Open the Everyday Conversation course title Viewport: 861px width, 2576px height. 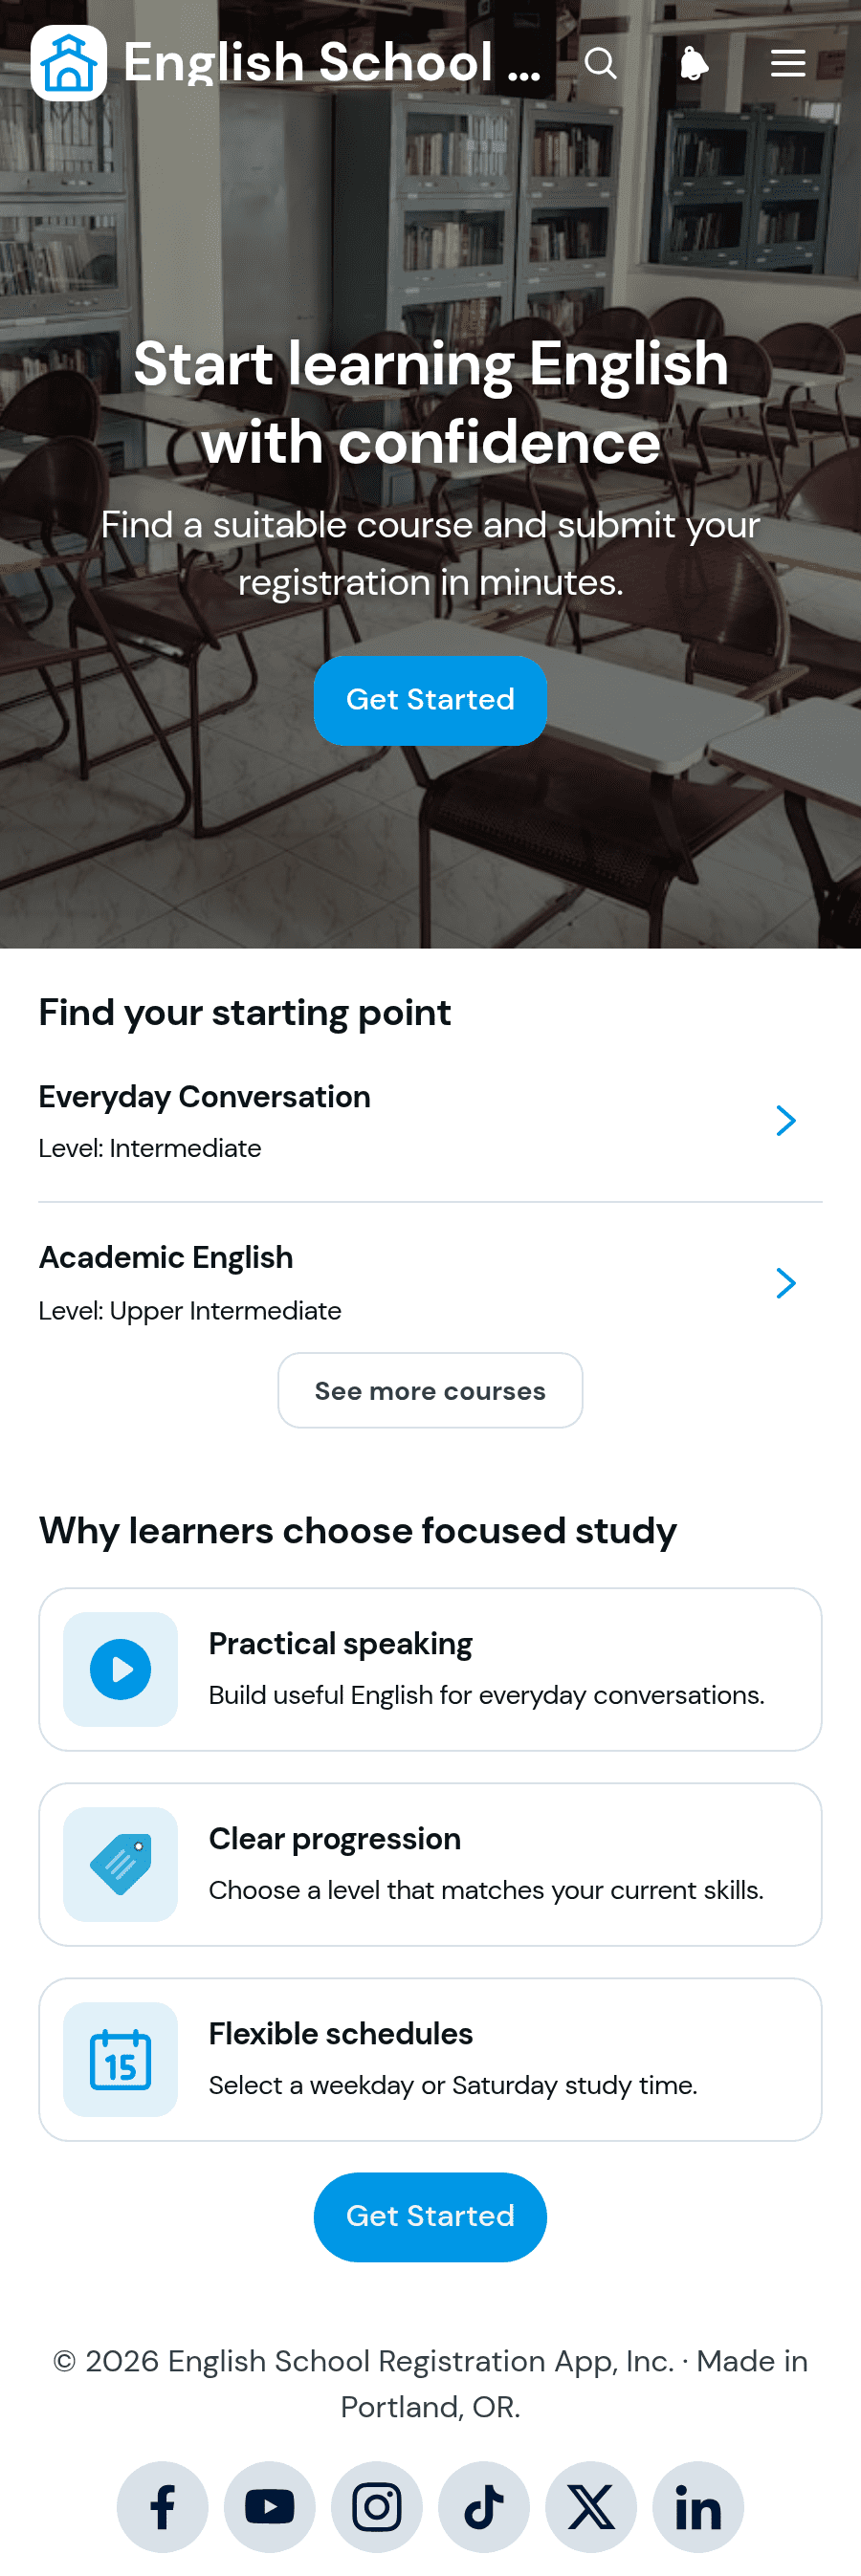coord(204,1097)
